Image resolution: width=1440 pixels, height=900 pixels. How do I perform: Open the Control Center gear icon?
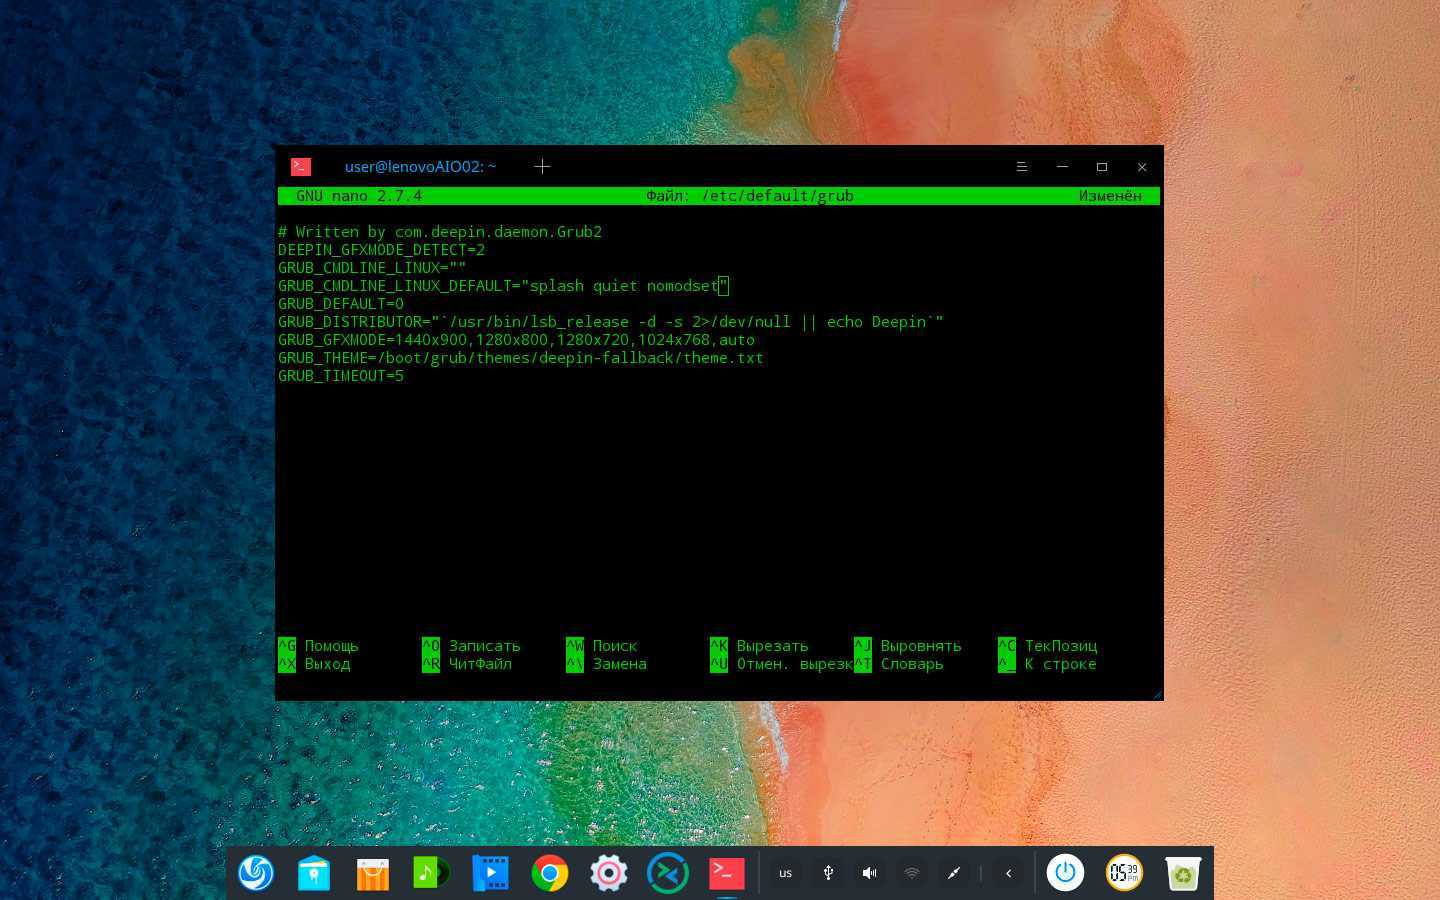click(608, 873)
